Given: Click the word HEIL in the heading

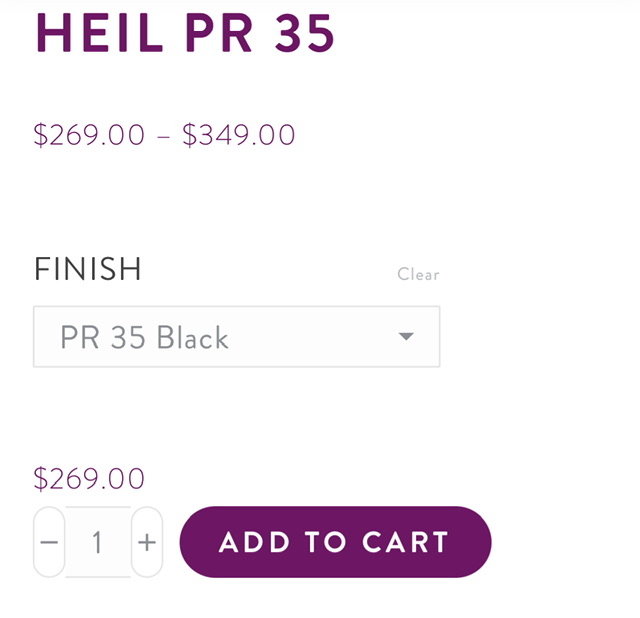Looking at the screenshot, I should 99,33.
